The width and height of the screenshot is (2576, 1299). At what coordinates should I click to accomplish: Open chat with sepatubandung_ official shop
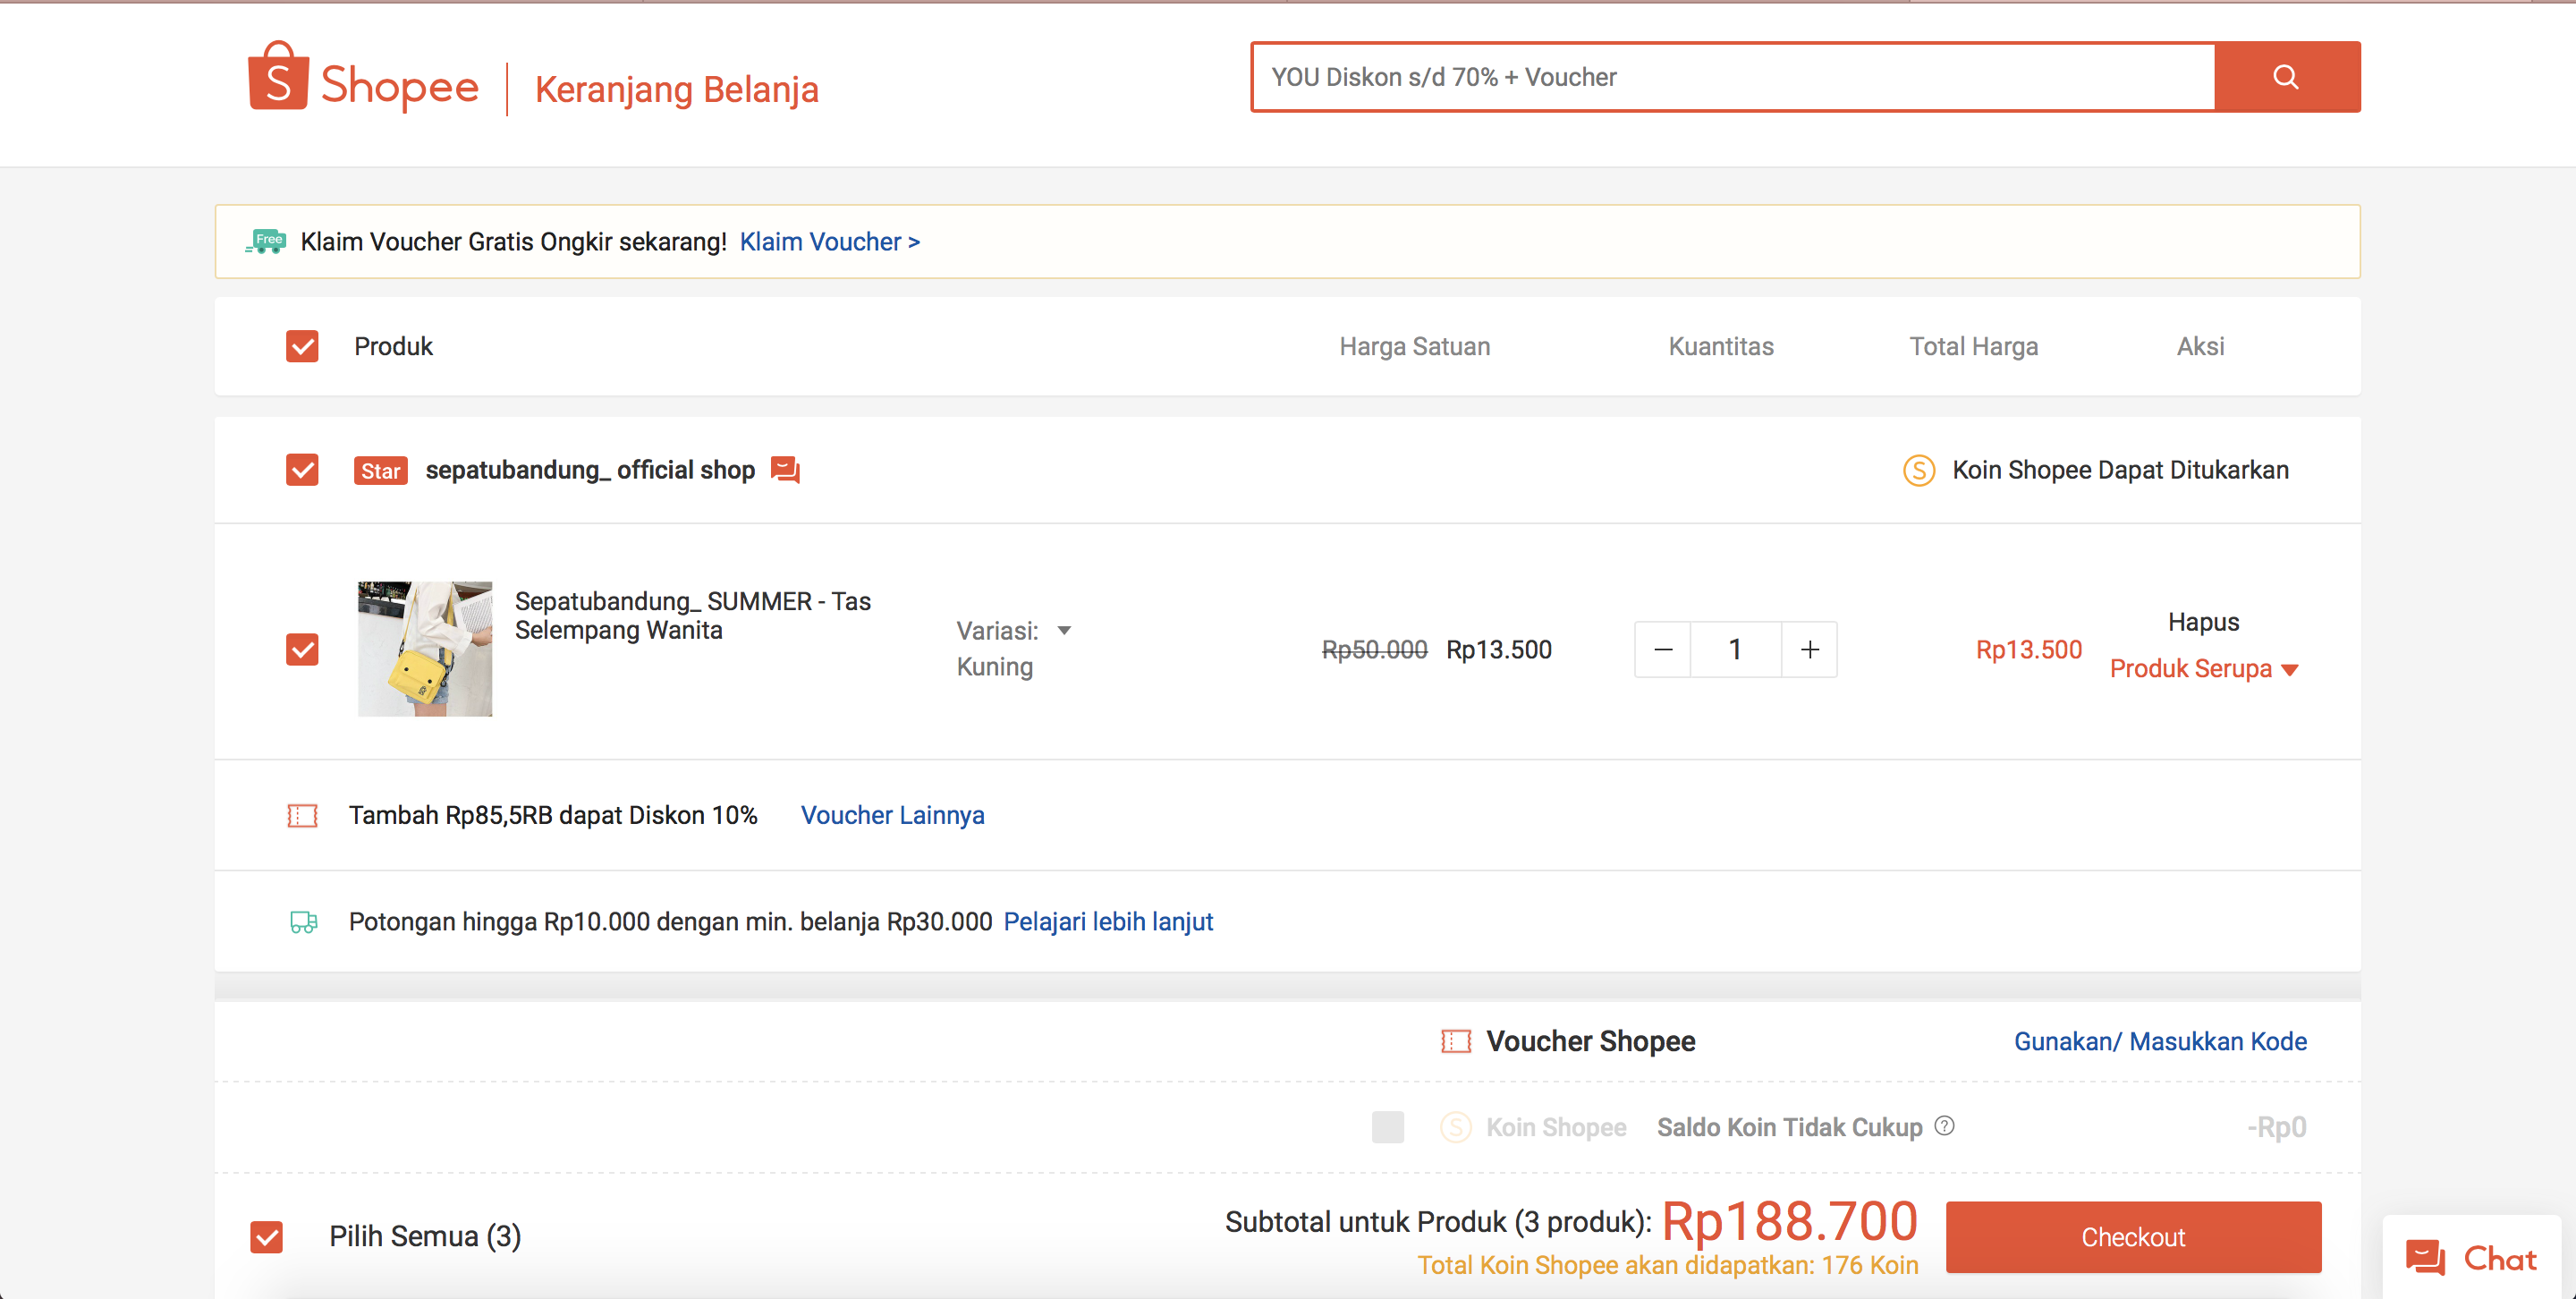tap(785, 470)
